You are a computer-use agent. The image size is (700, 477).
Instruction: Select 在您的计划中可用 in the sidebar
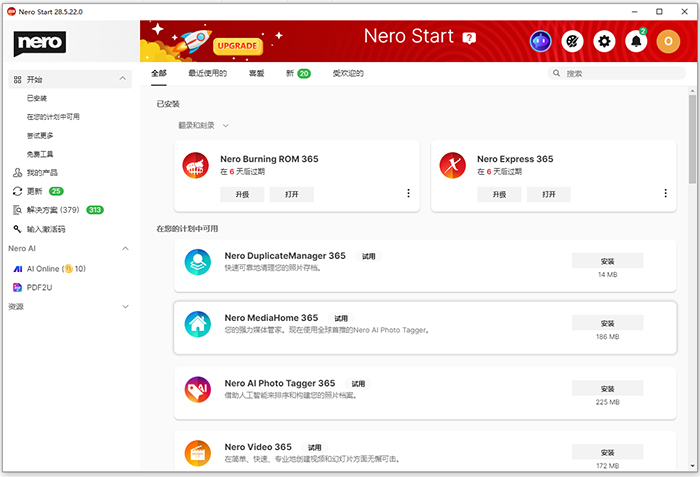[x=53, y=117]
